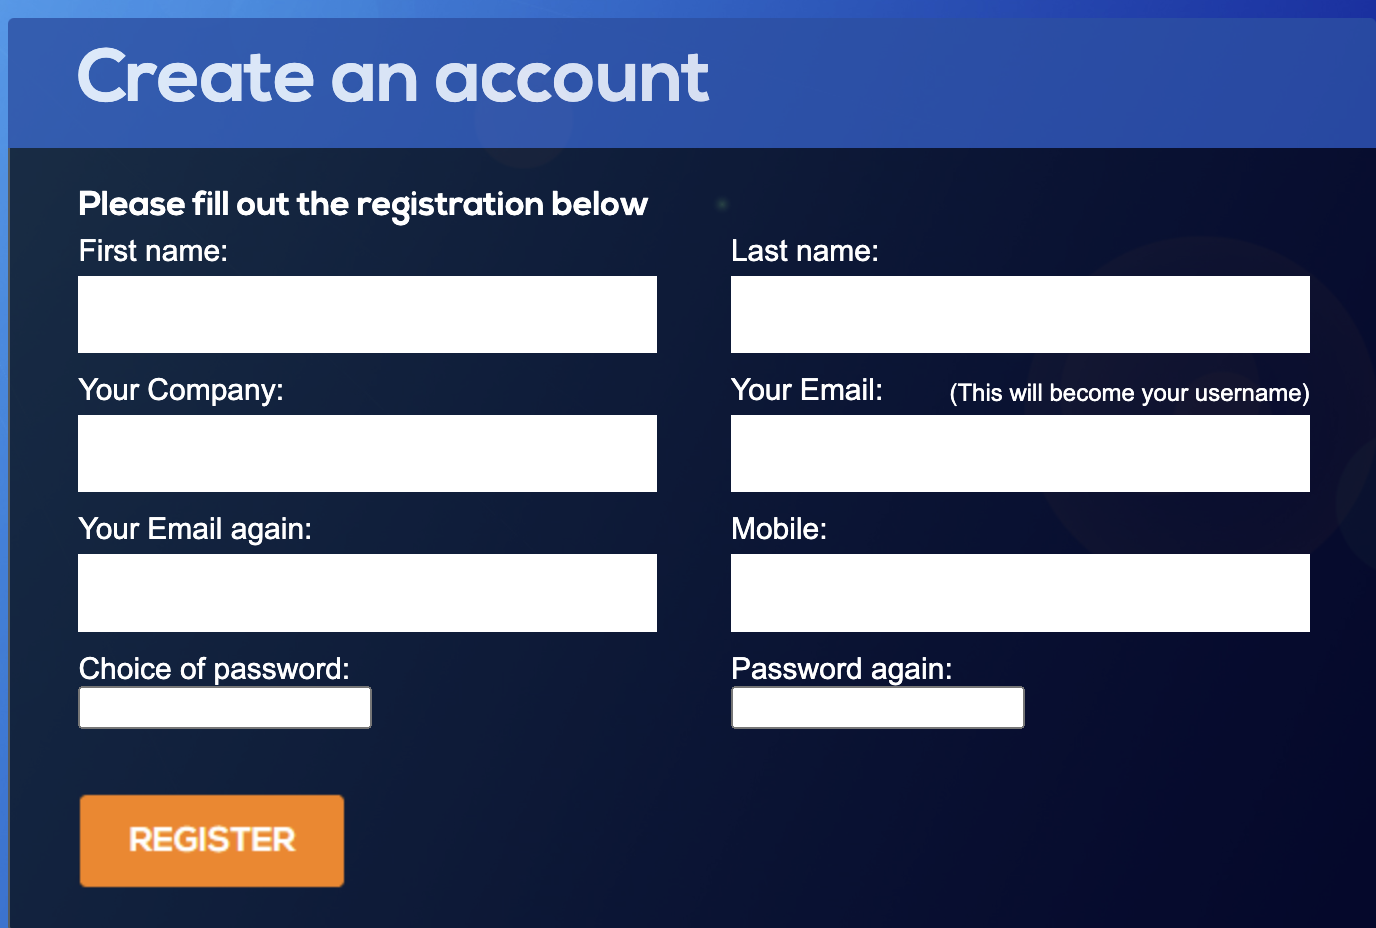This screenshot has width=1376, height=928.
Task: Click the "Your Email:" label
Action: click(806, 390)
